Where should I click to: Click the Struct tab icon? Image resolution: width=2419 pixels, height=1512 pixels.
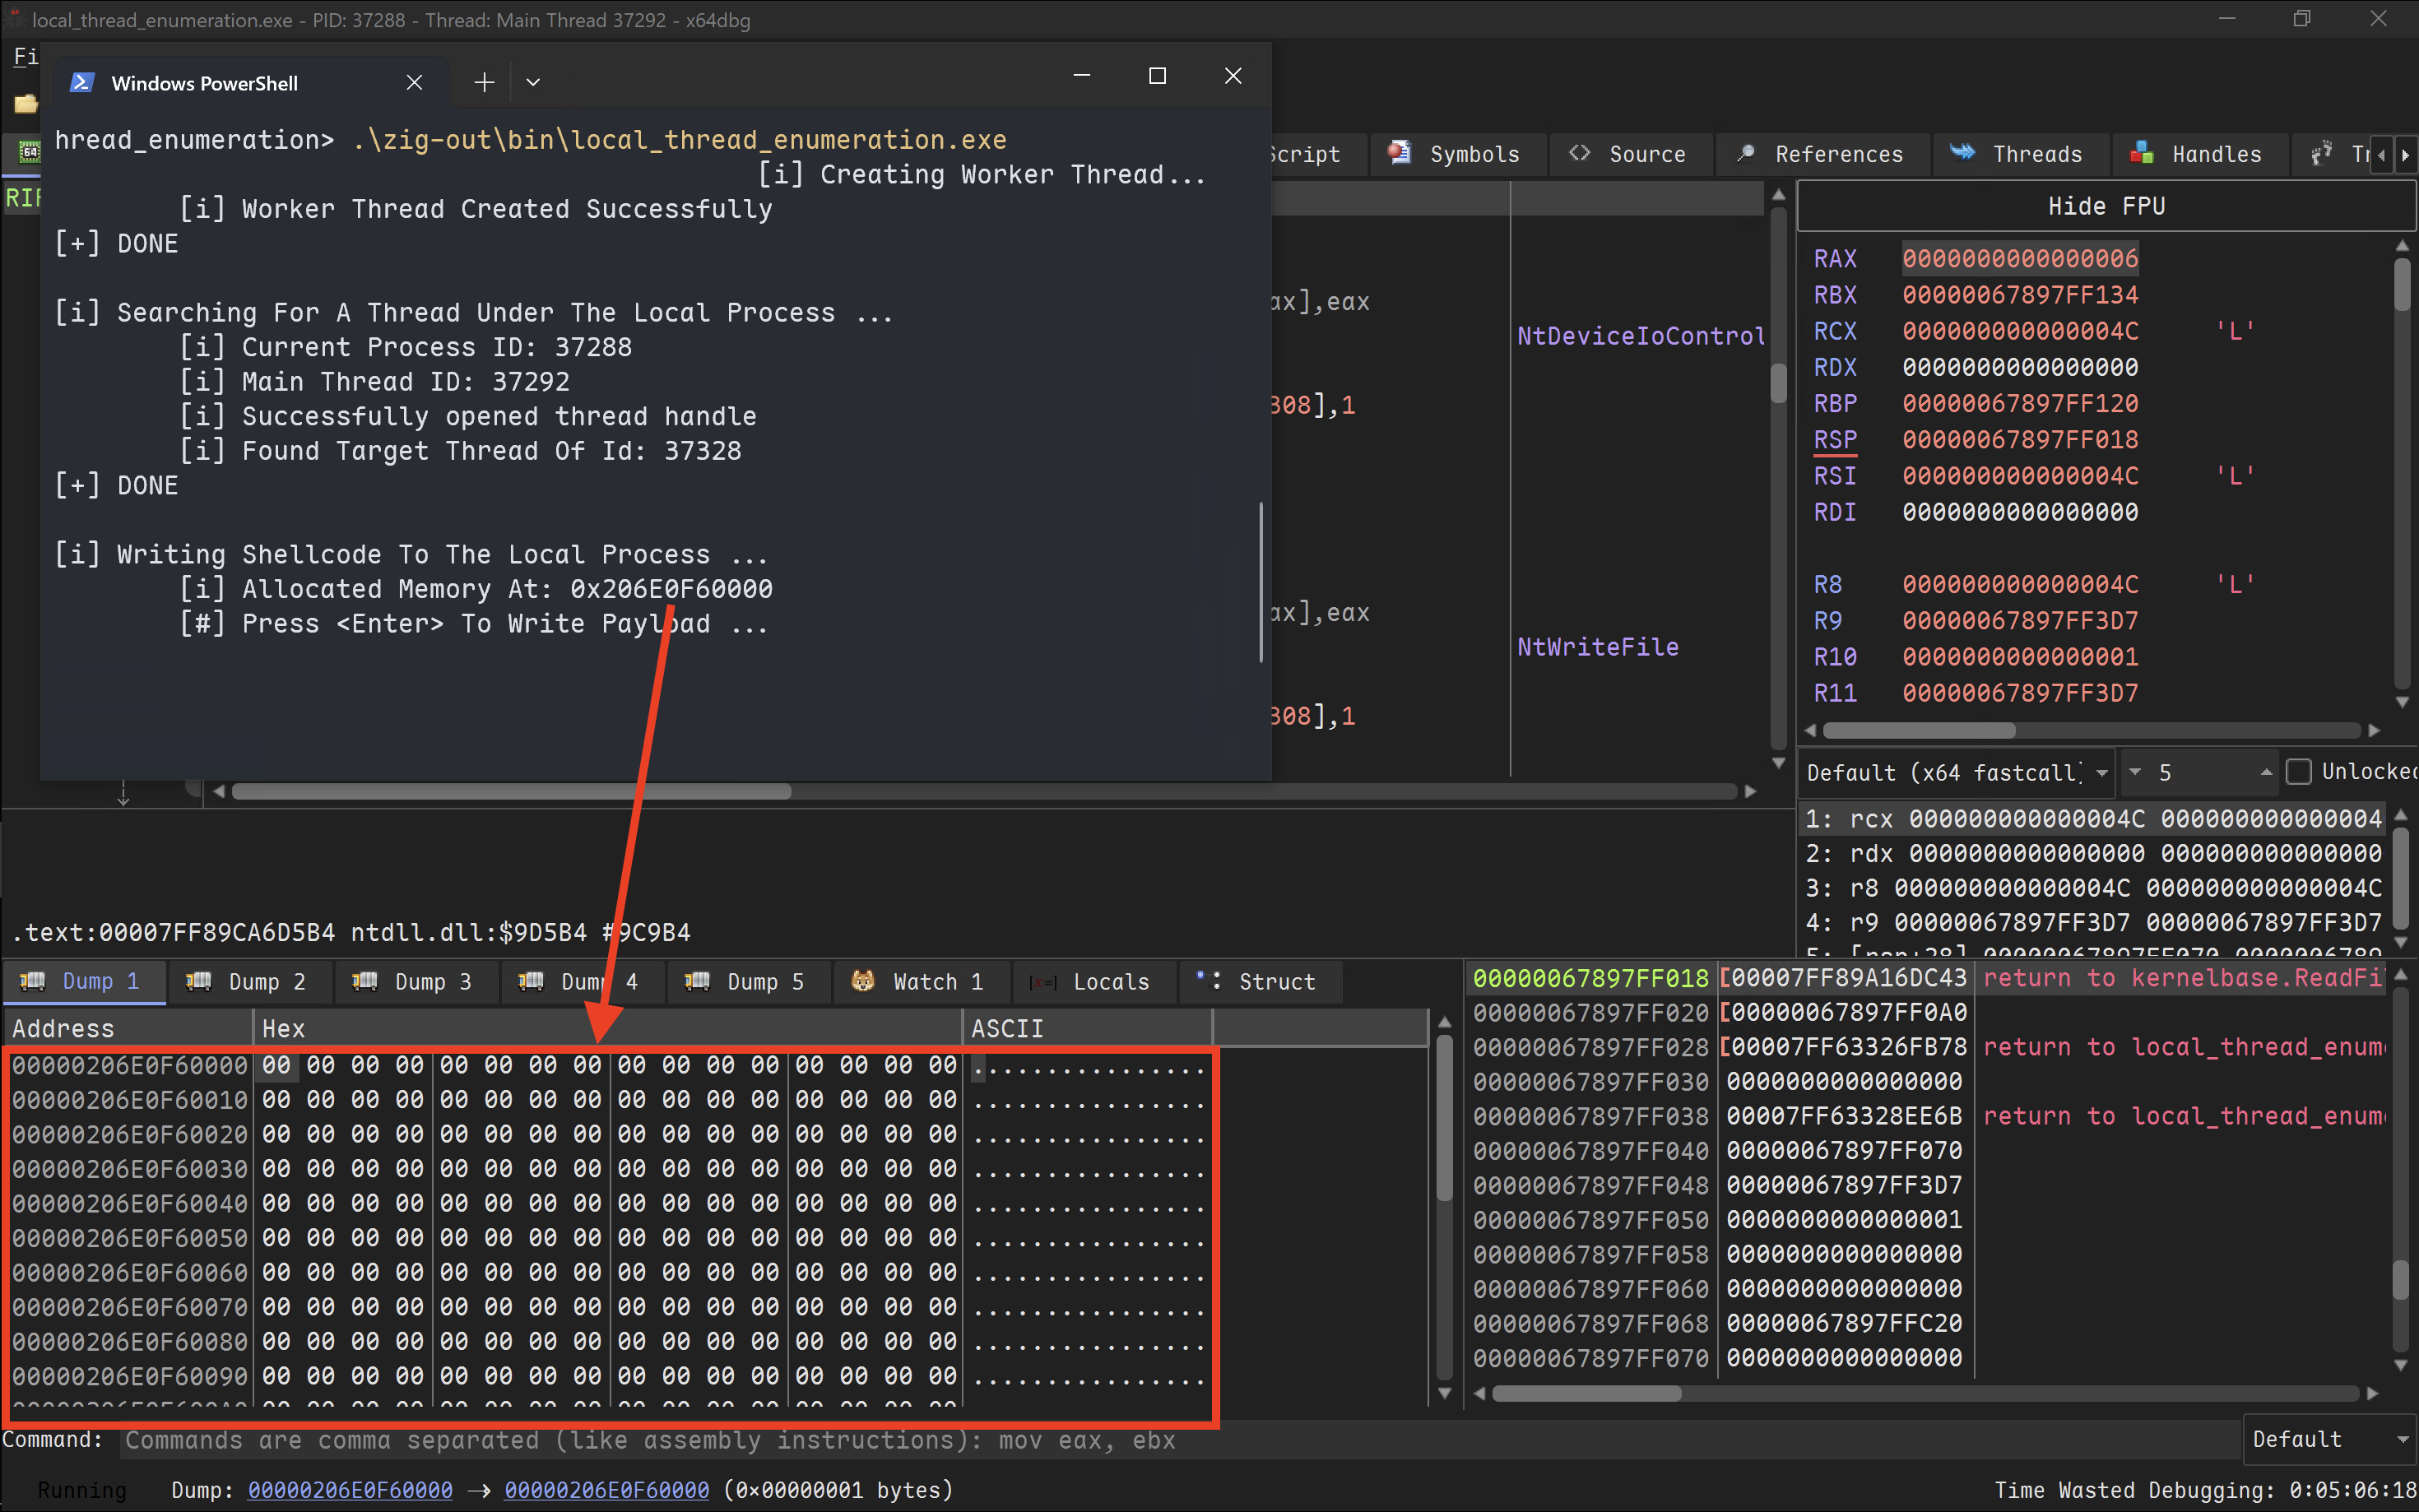coord(1209,980)
